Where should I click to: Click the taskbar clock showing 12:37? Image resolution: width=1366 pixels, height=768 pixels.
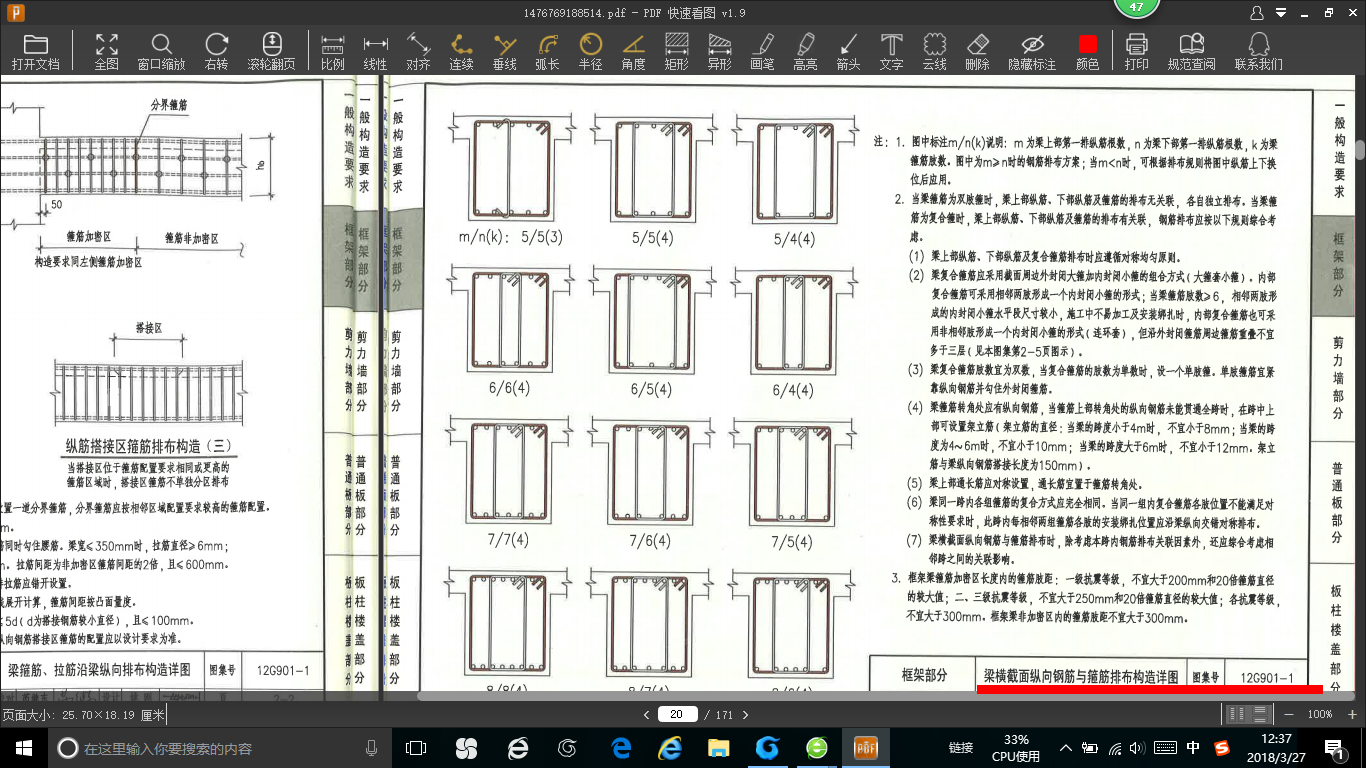[1275, 747]
